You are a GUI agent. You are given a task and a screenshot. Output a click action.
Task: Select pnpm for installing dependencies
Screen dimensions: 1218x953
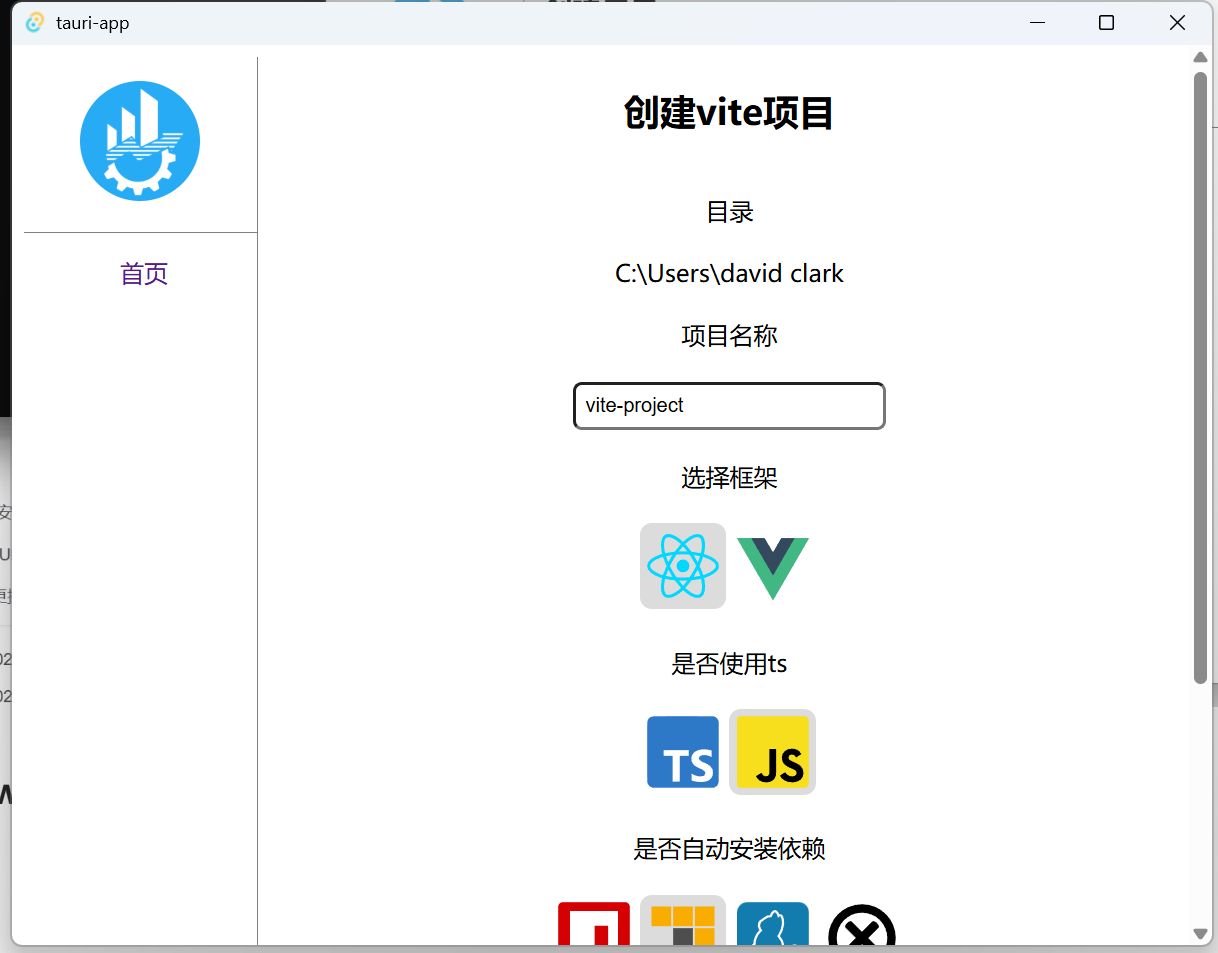click(683, 921)
